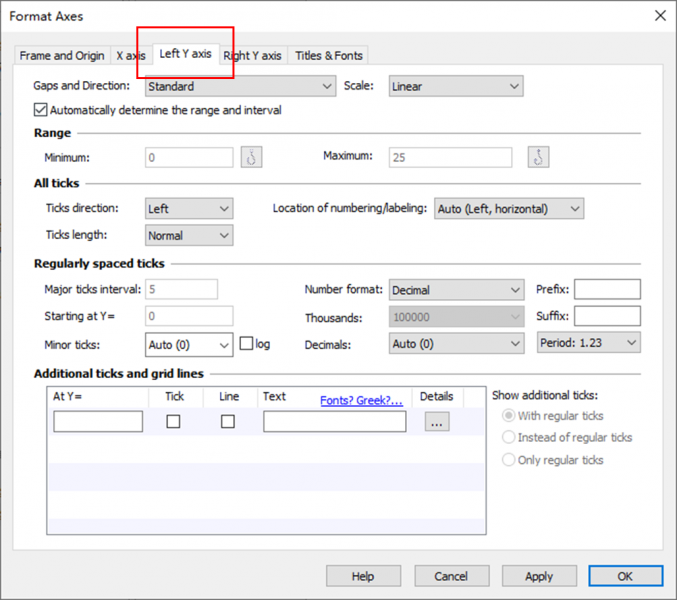Close the Format Axes dialog

[659, 15]
